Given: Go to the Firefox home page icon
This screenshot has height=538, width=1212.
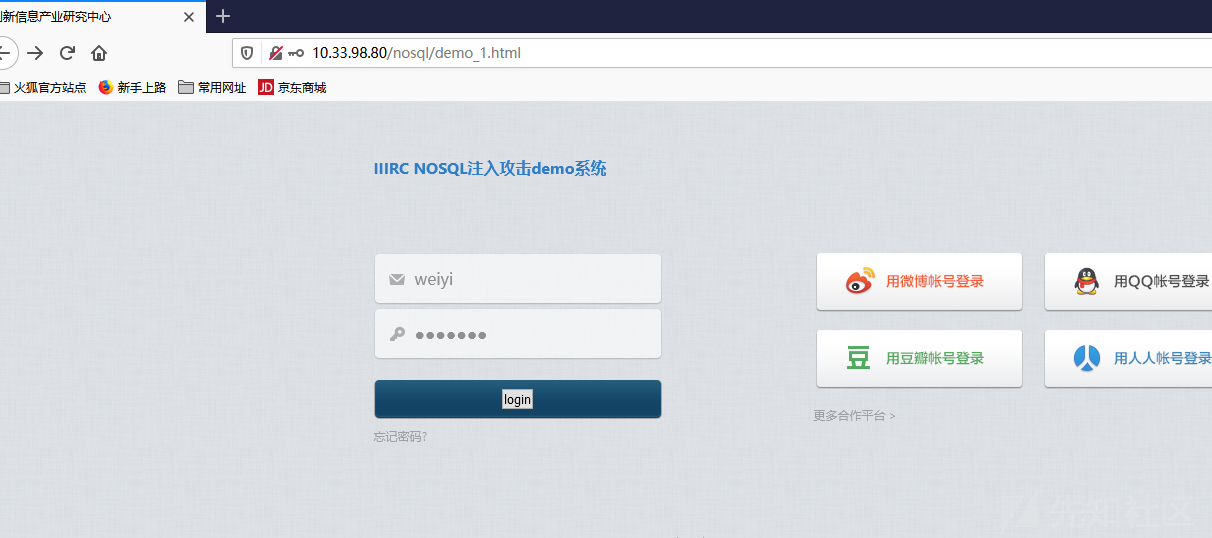Looking at the screenshot, I should (99, 53).
